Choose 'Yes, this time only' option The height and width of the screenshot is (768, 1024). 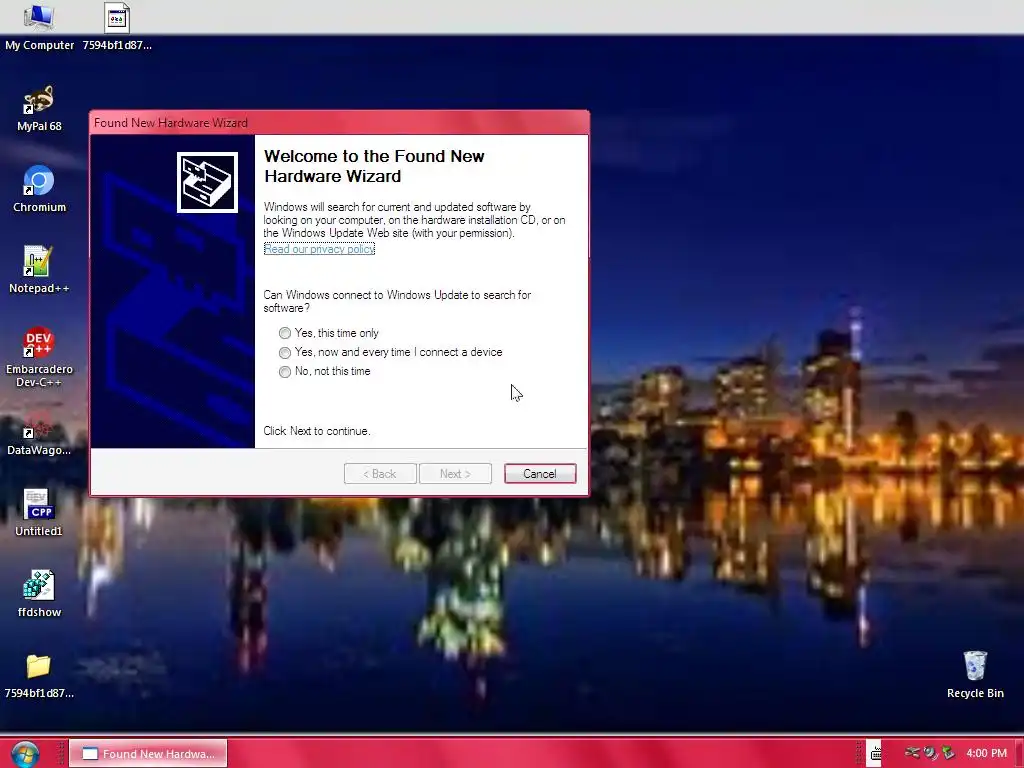(328, 333)
